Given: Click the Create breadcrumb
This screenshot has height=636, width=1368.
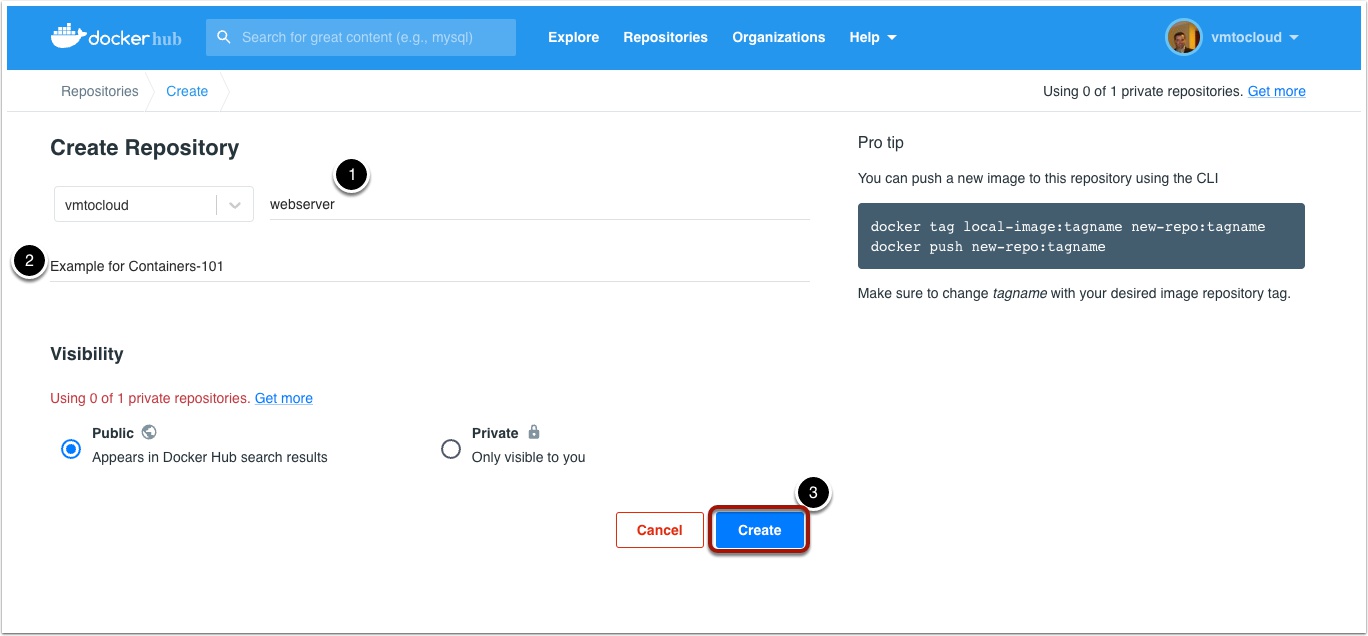Looking at the screenshot, I should point(187,91).
